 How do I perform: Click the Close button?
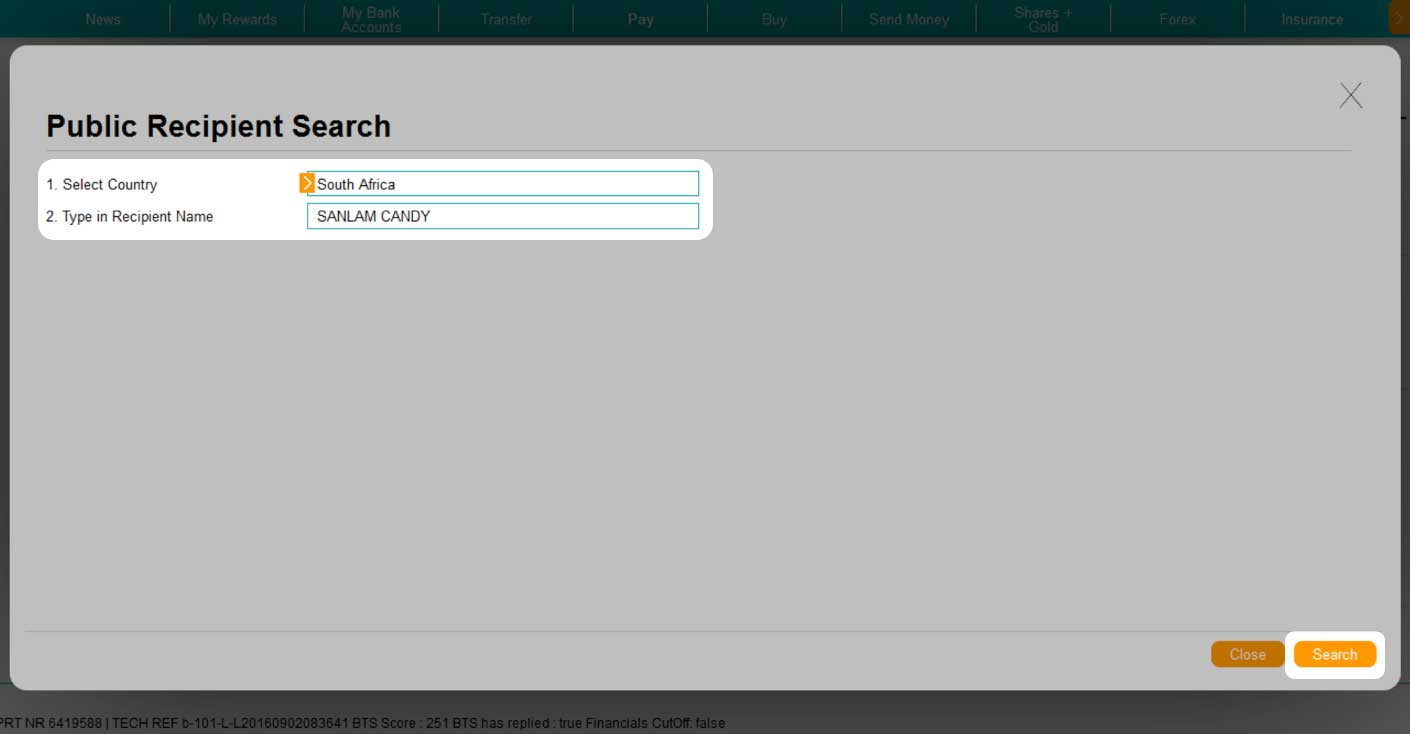point(1247,654)
